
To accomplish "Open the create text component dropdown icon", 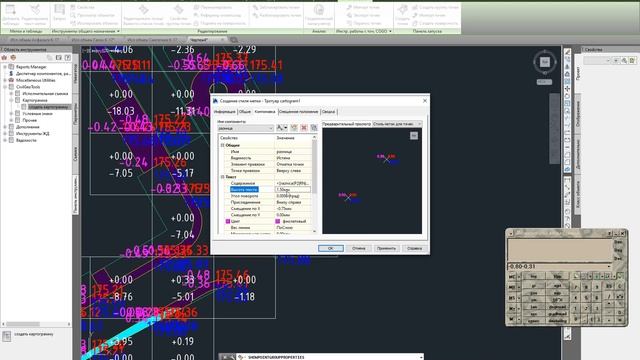I will [282, 128].
